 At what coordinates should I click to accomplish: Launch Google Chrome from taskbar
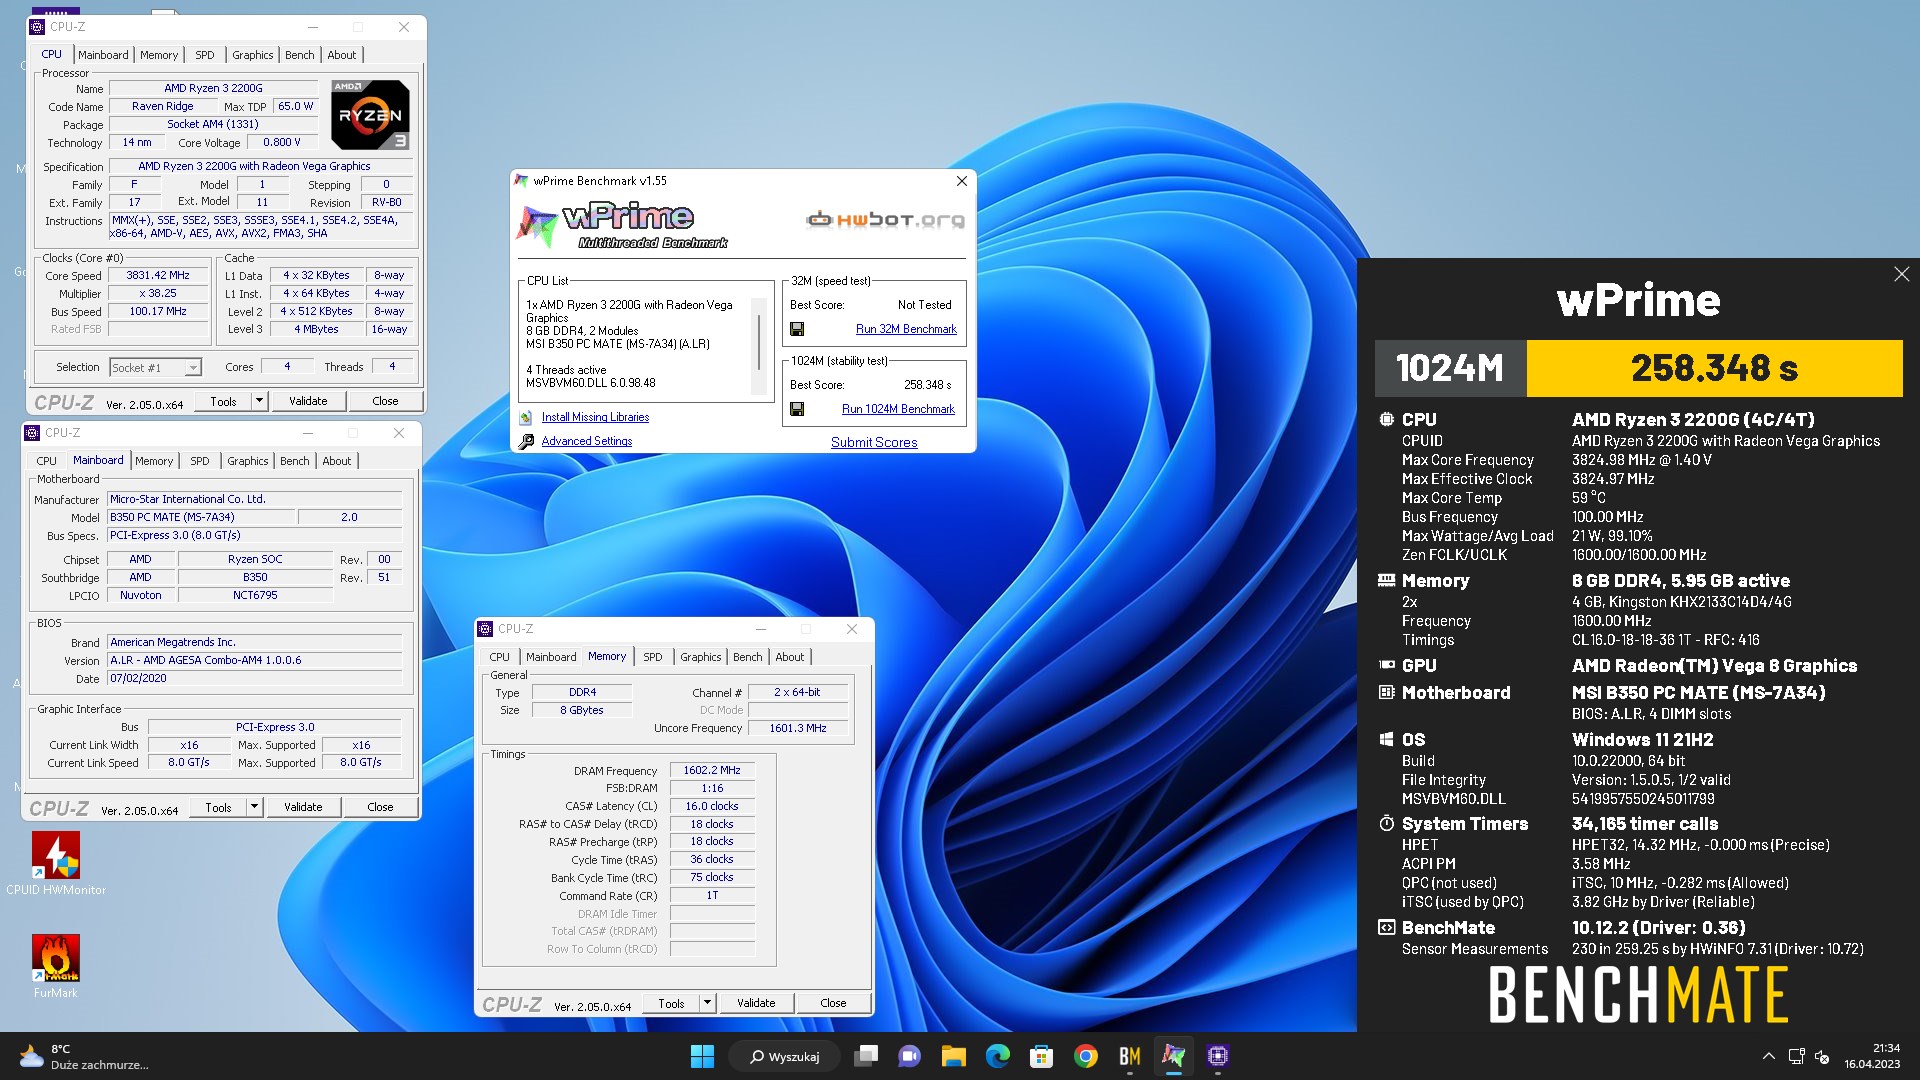pyautogui.click(x=1086, y=1056)
